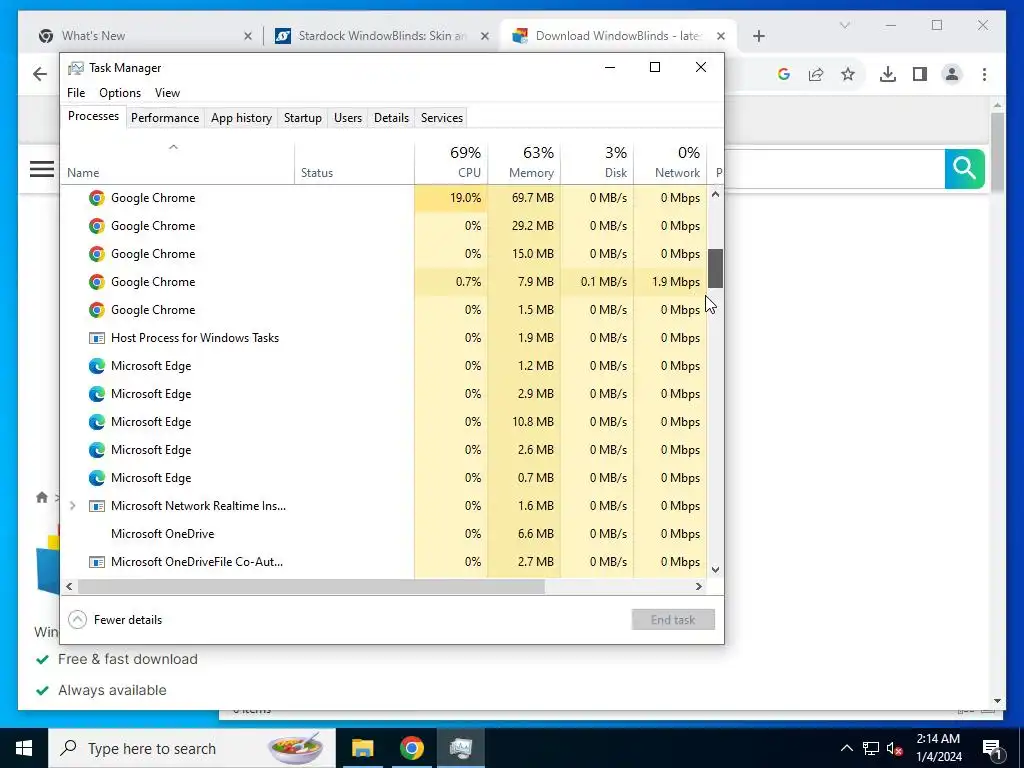This screenshot has height=768, width=1024.
Task: Sort processes by Name column header
Action: pos(178,163)
